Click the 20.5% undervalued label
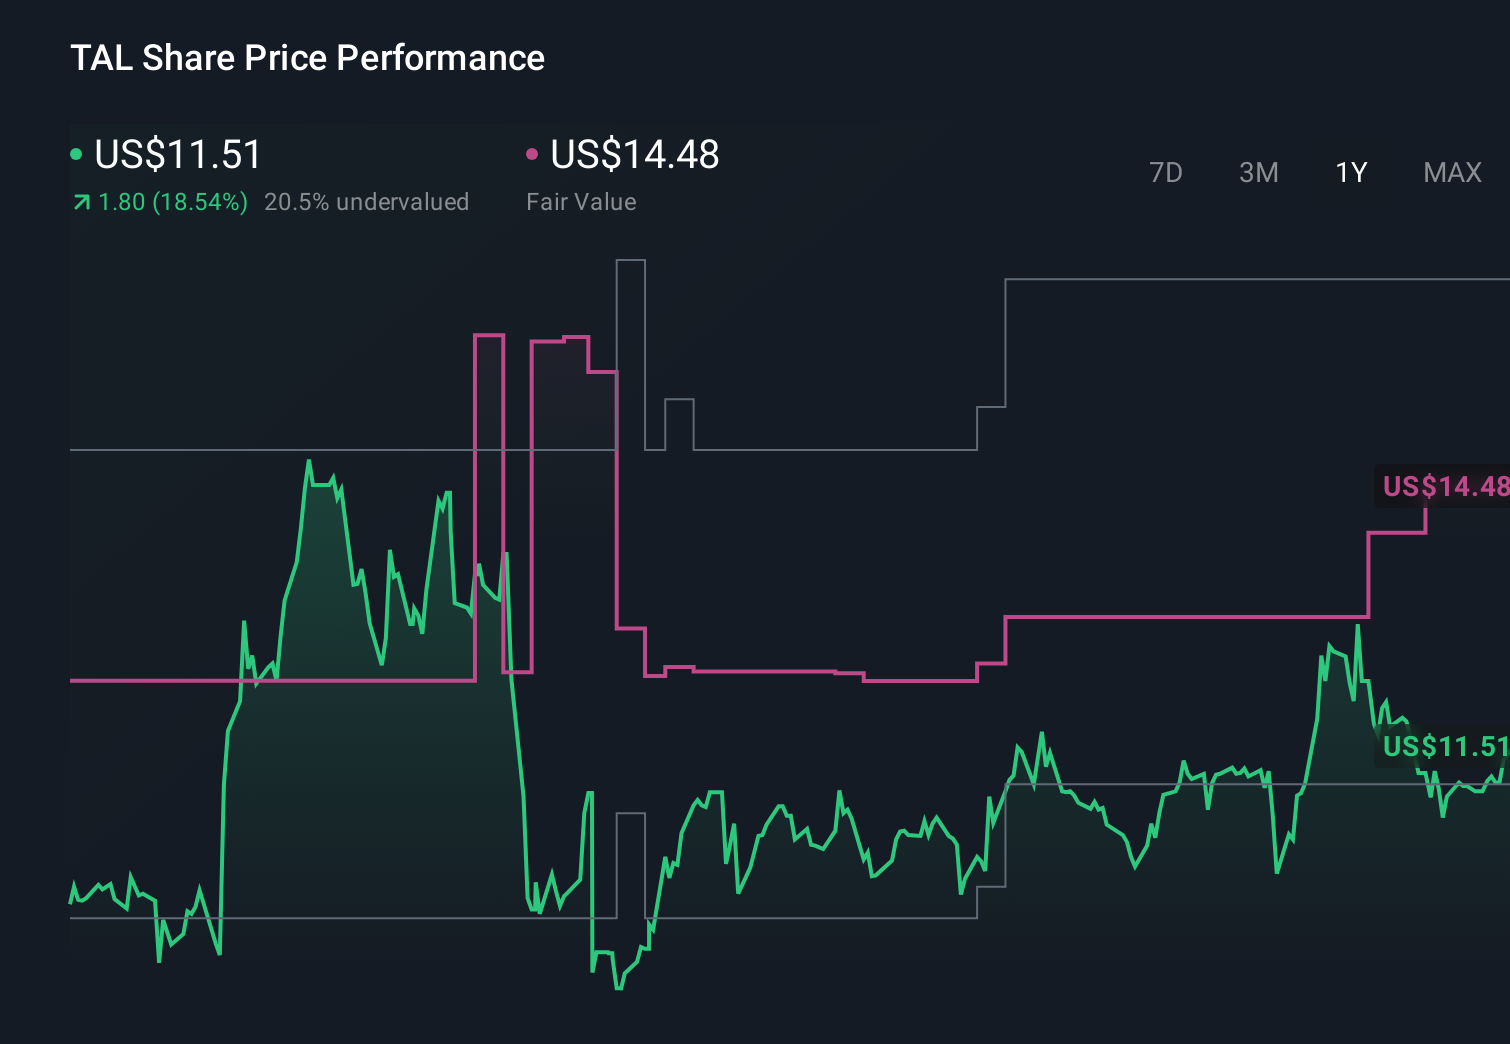The image size is (1510, 1044). [367, 201]
